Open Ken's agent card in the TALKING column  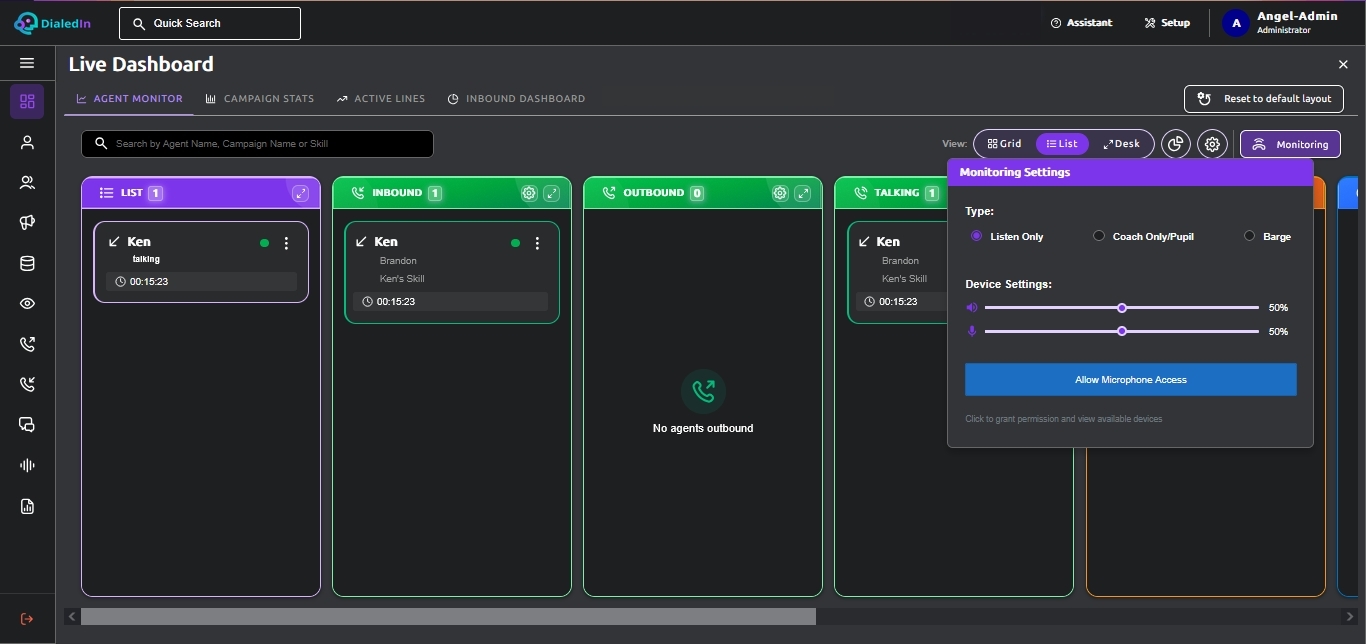click(x=897, y=272)
